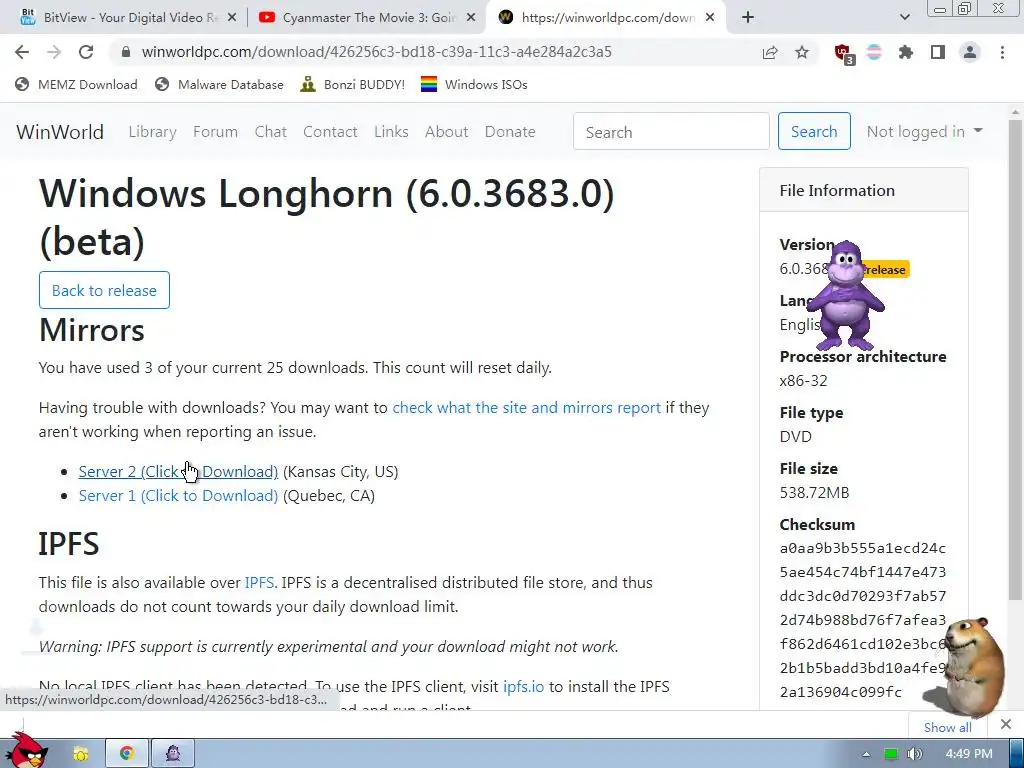
Task: Open the volume speaker icon
Action: pyautogui.click(x=914, y=754)
